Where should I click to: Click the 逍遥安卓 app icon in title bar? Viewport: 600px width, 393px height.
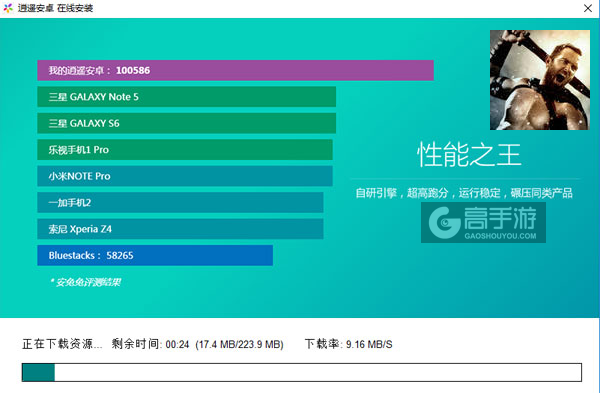(8, 8)
